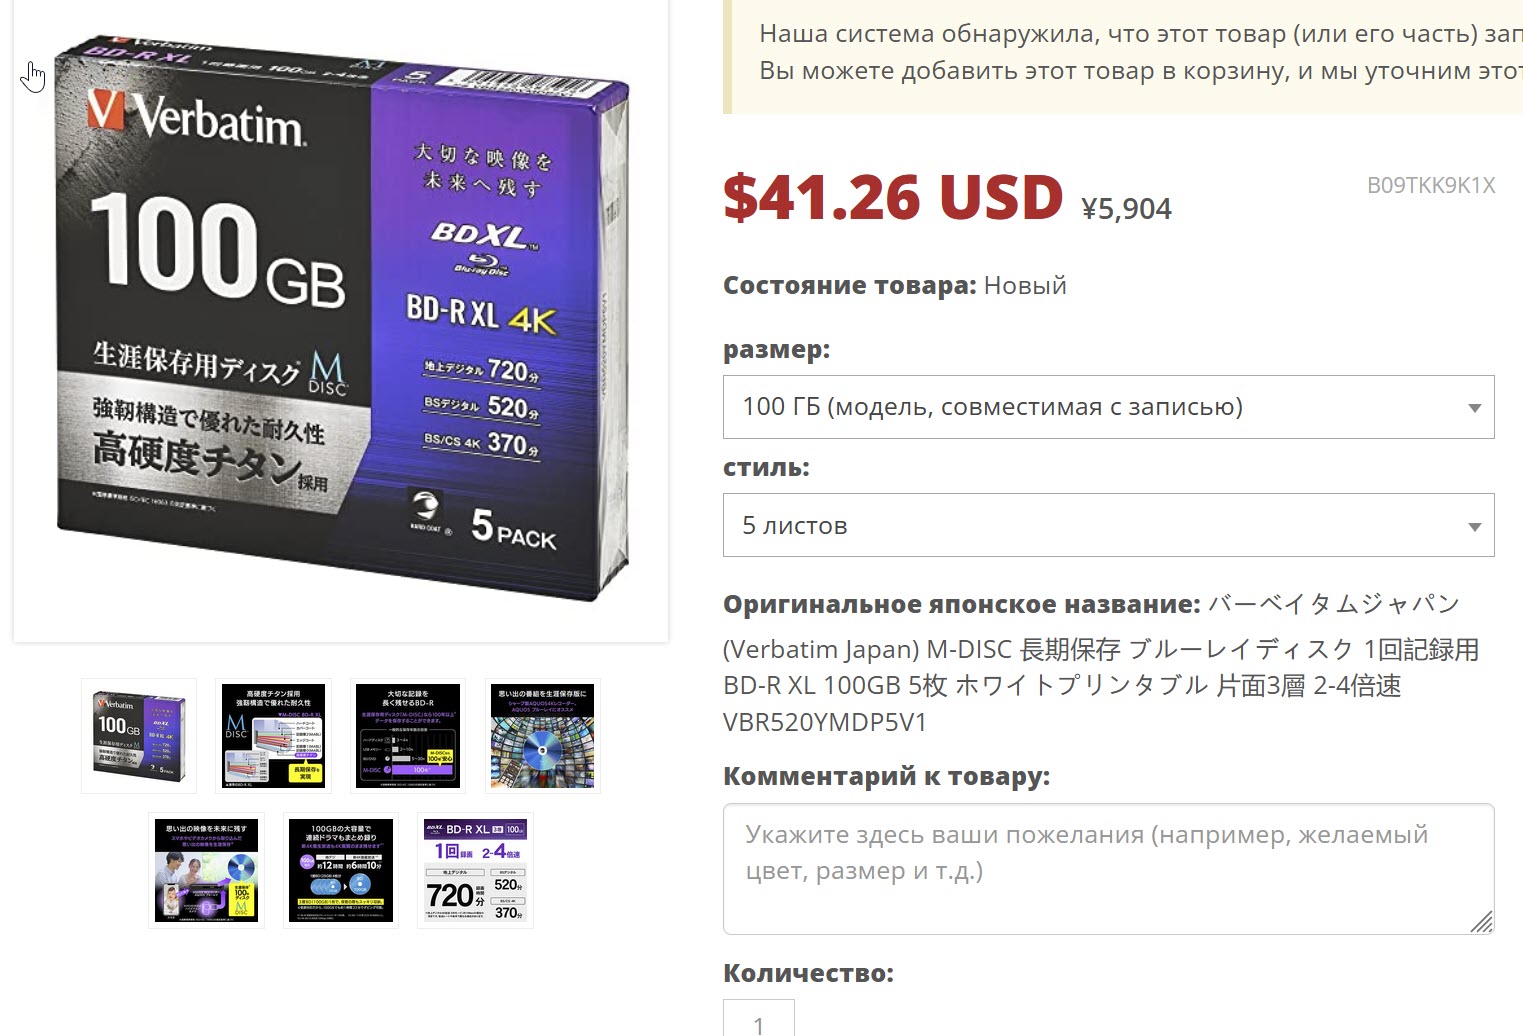The image size is (1523, 1036).
Task: Click the $41.26 USD price
Action: pos(893,197)
